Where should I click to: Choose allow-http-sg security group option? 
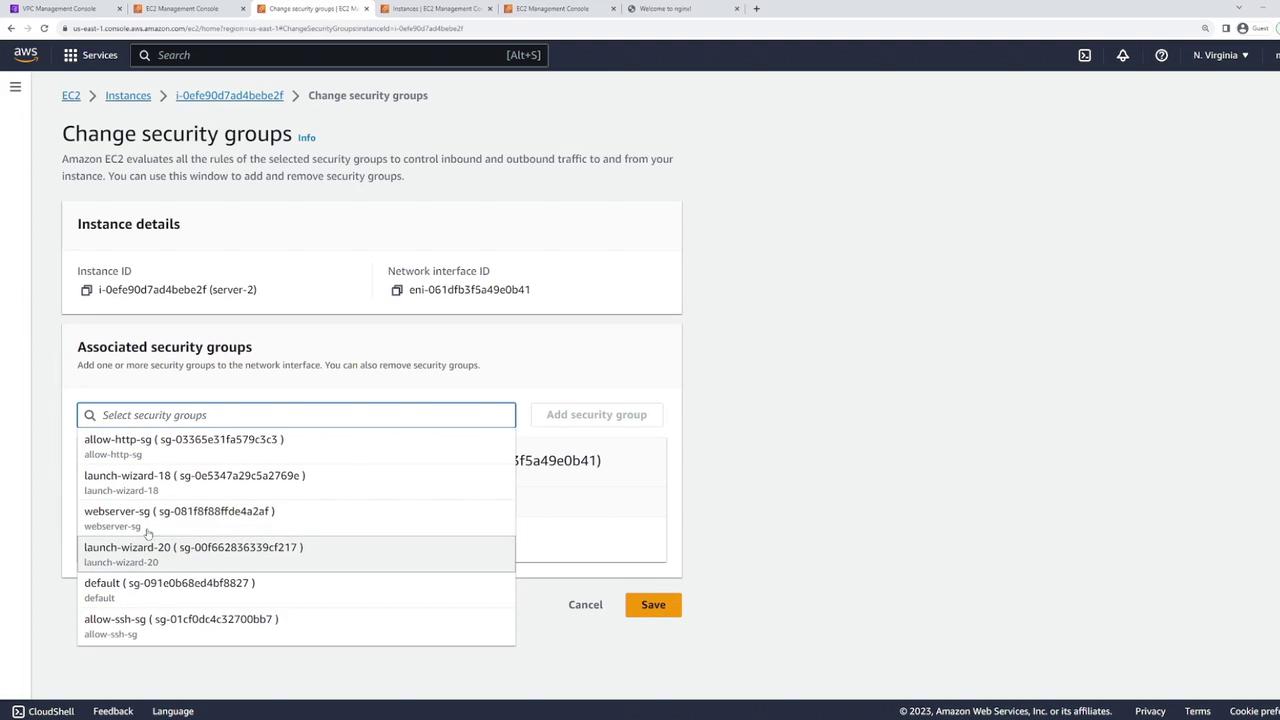click(x=296, y=446)
